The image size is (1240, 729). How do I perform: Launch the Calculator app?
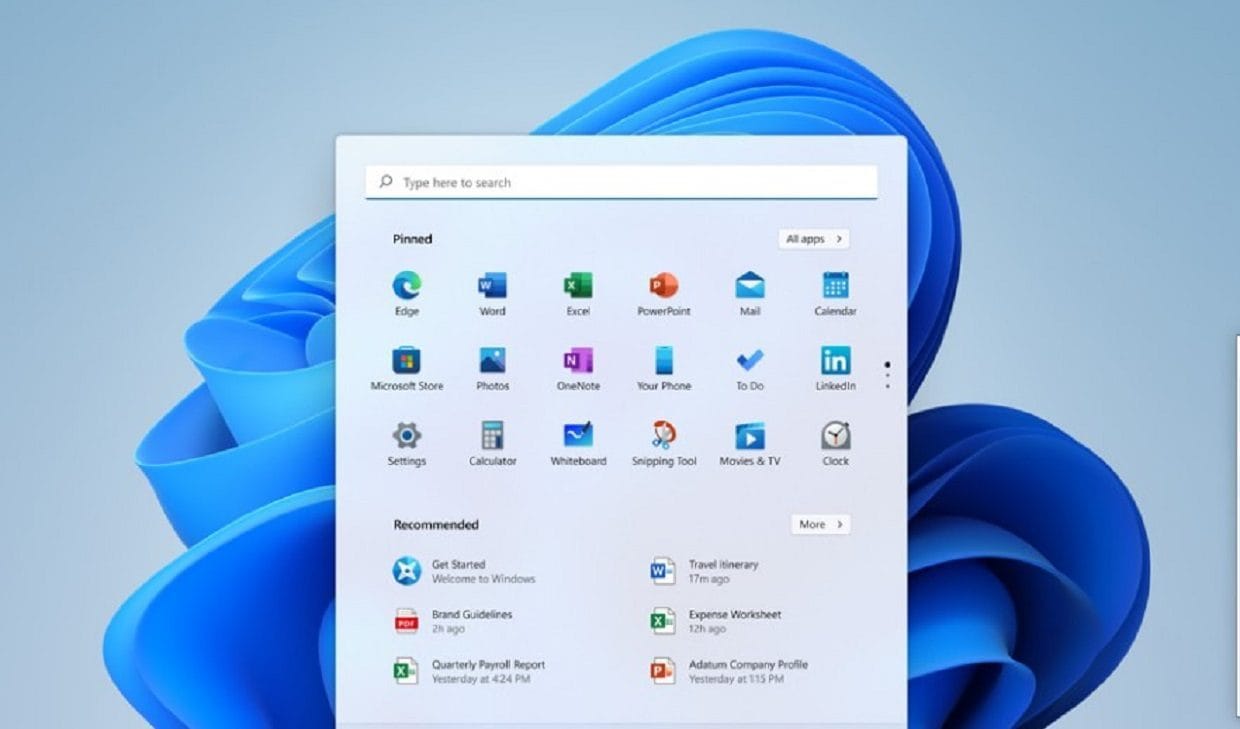[x=492, y=444]
